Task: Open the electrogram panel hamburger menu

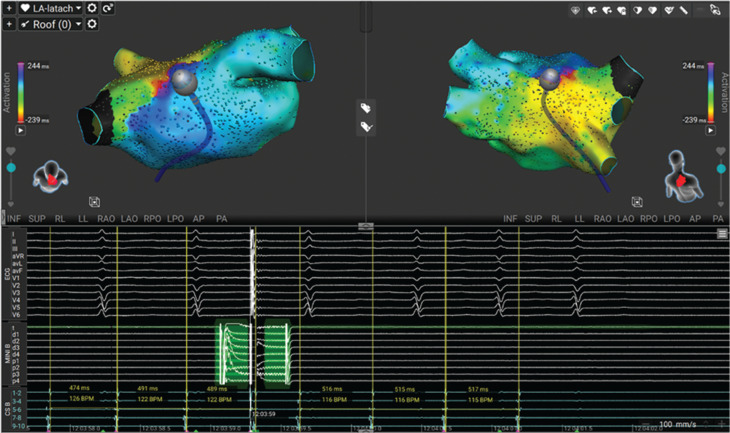Action: click(721, 232)
